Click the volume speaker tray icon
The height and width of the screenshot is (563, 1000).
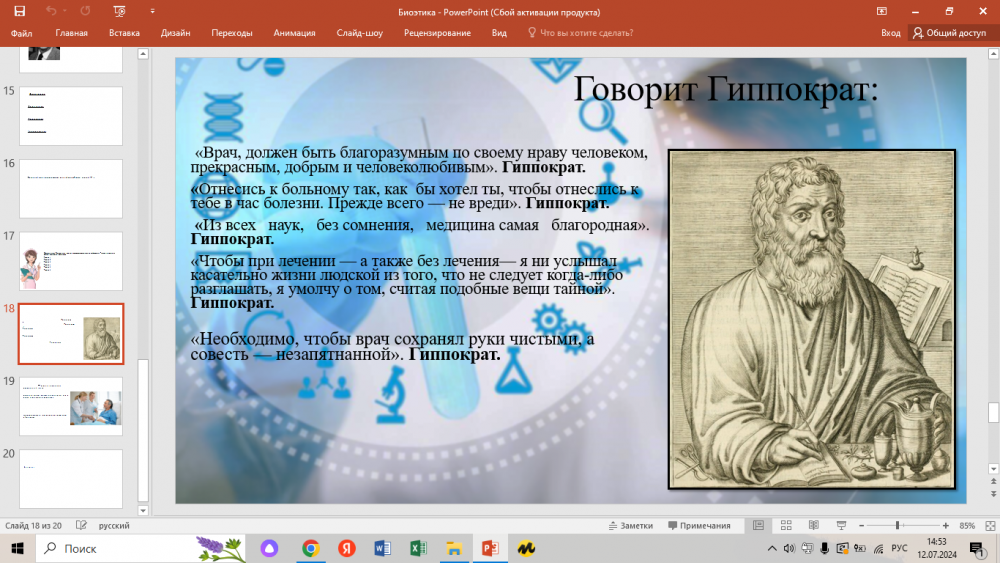[790, 548]
